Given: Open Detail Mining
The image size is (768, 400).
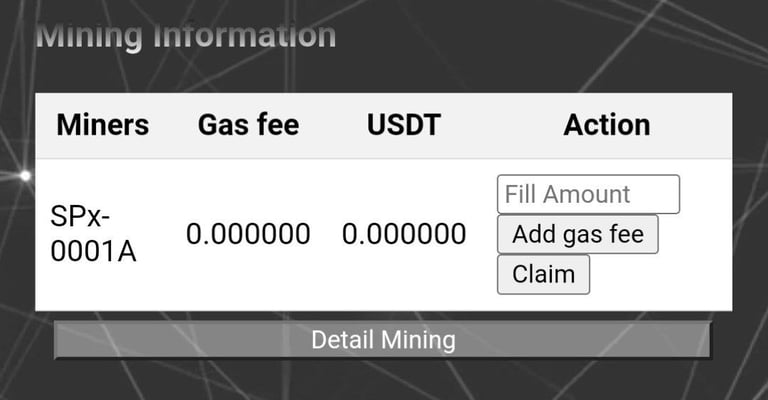Looking at the screenshot, I should (383, 340).
